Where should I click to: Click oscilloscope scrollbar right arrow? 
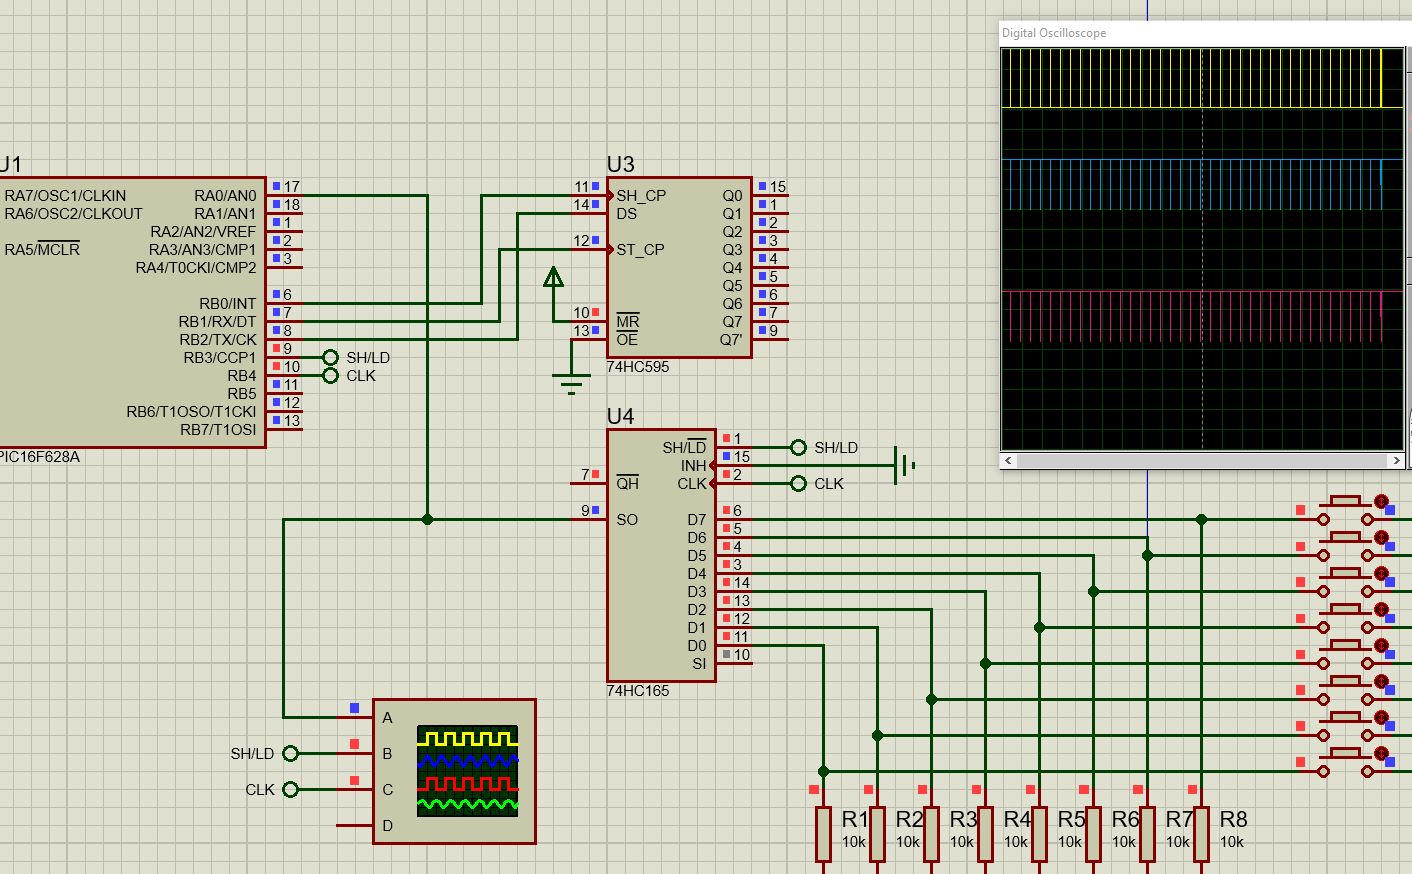click(1396, 460)
